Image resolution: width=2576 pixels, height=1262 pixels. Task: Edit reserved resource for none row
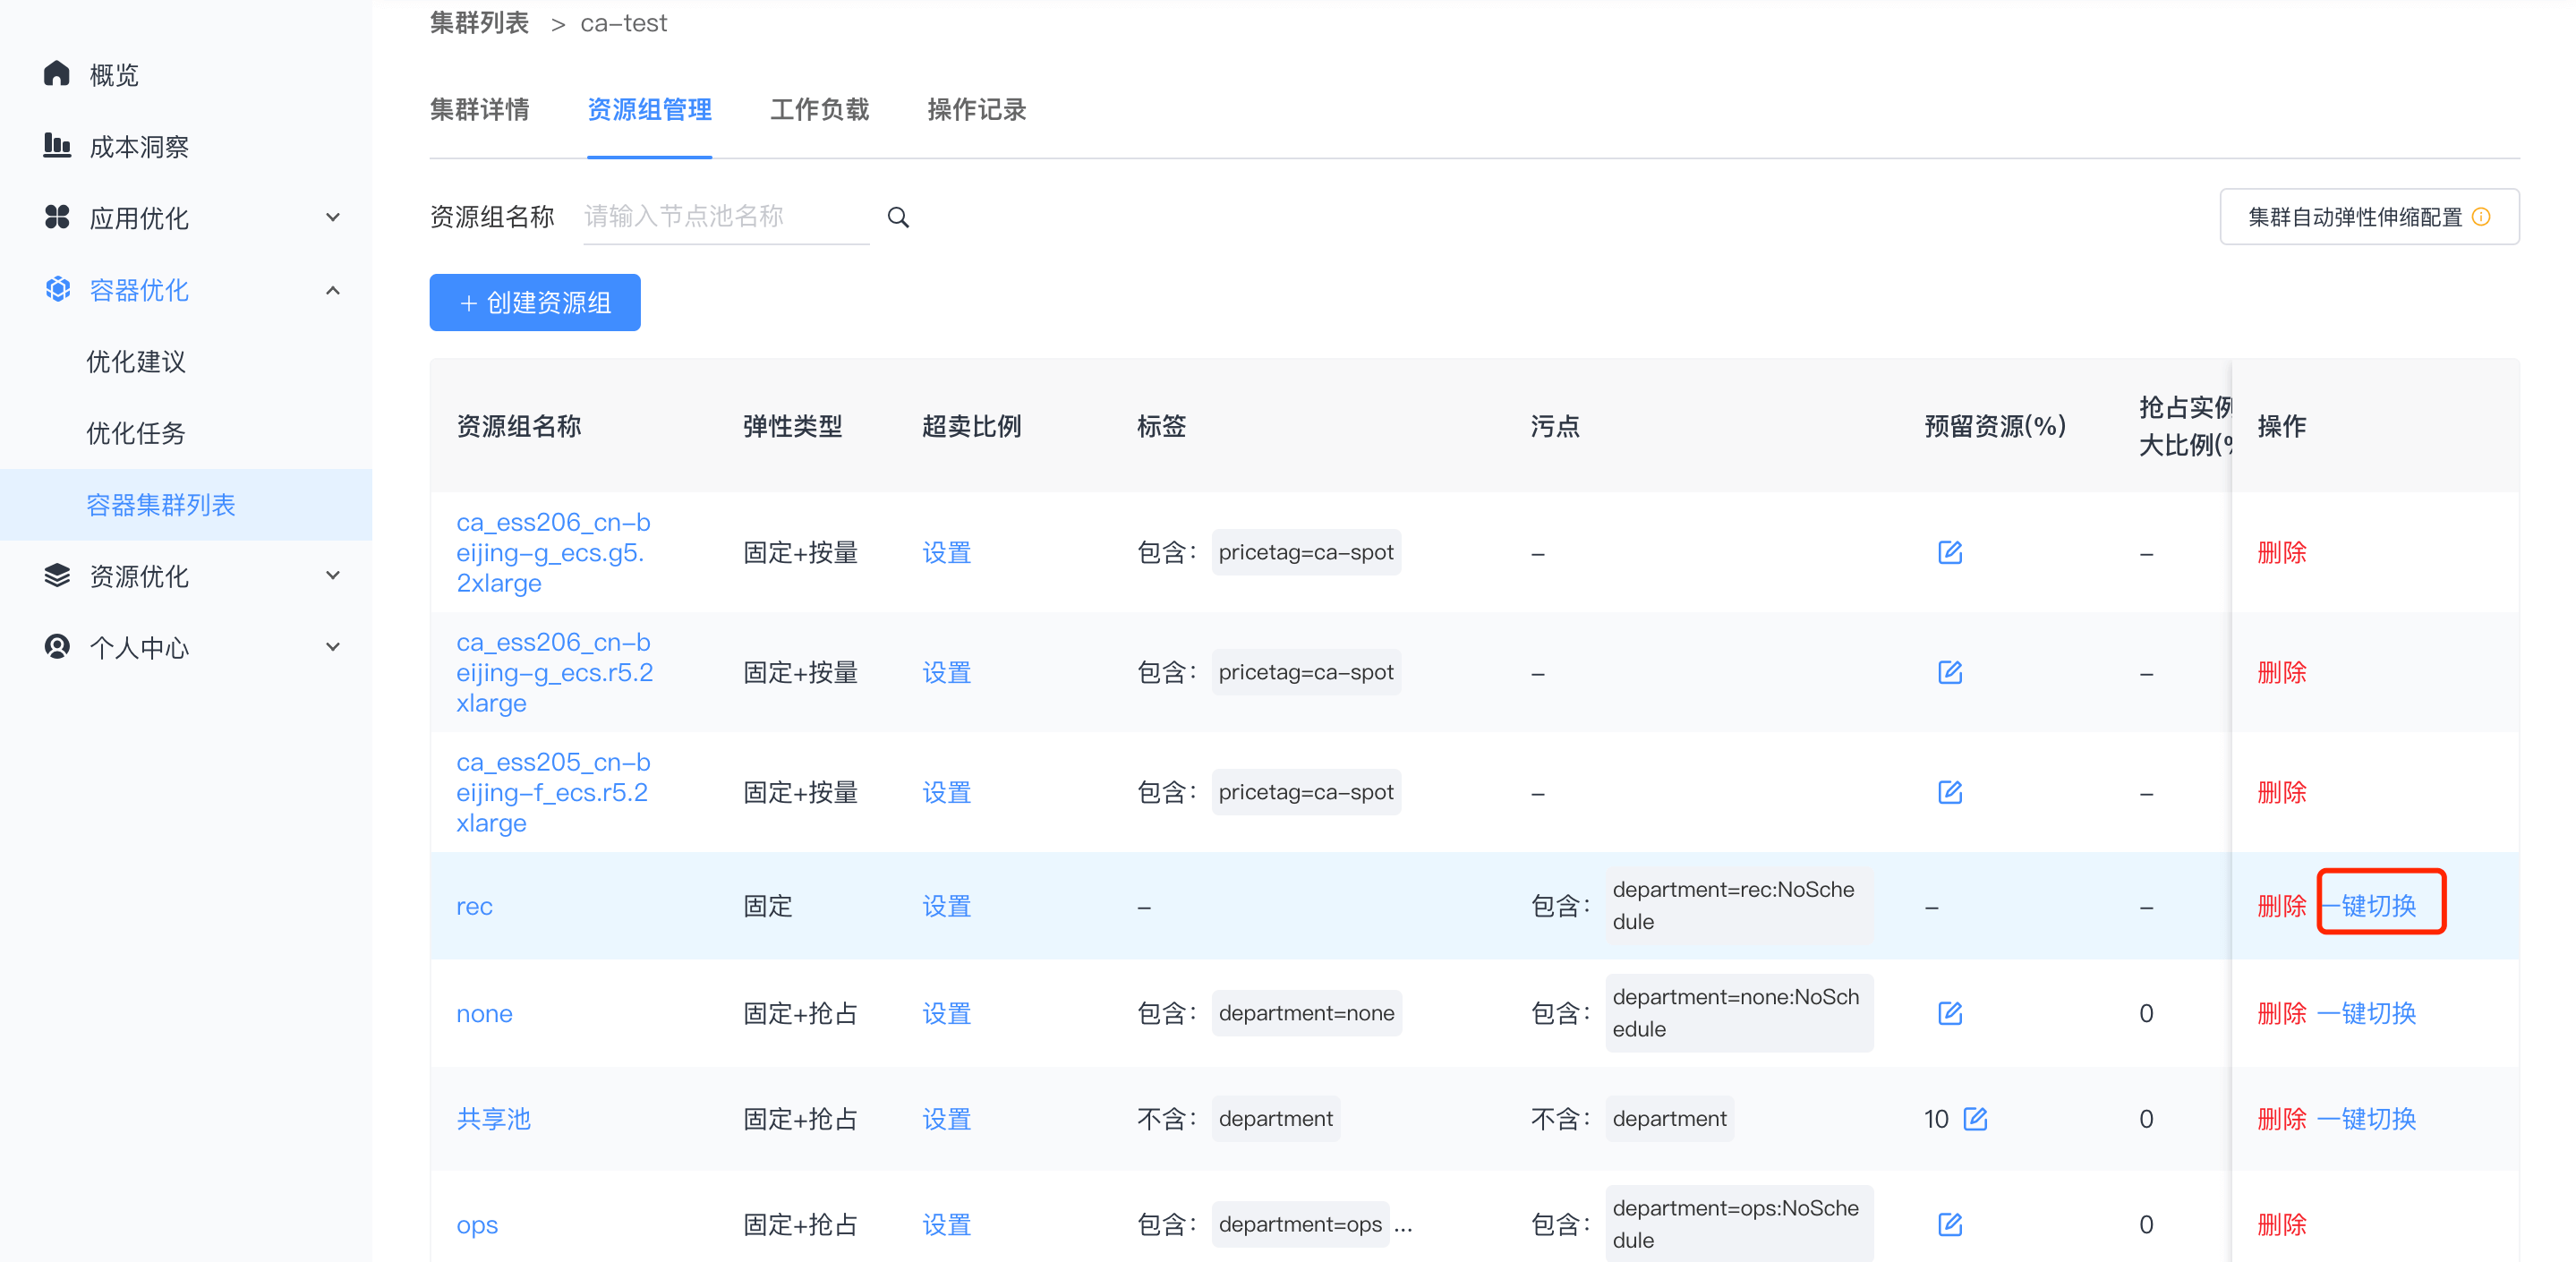pyautogui.click(x=1950, y=1013)
